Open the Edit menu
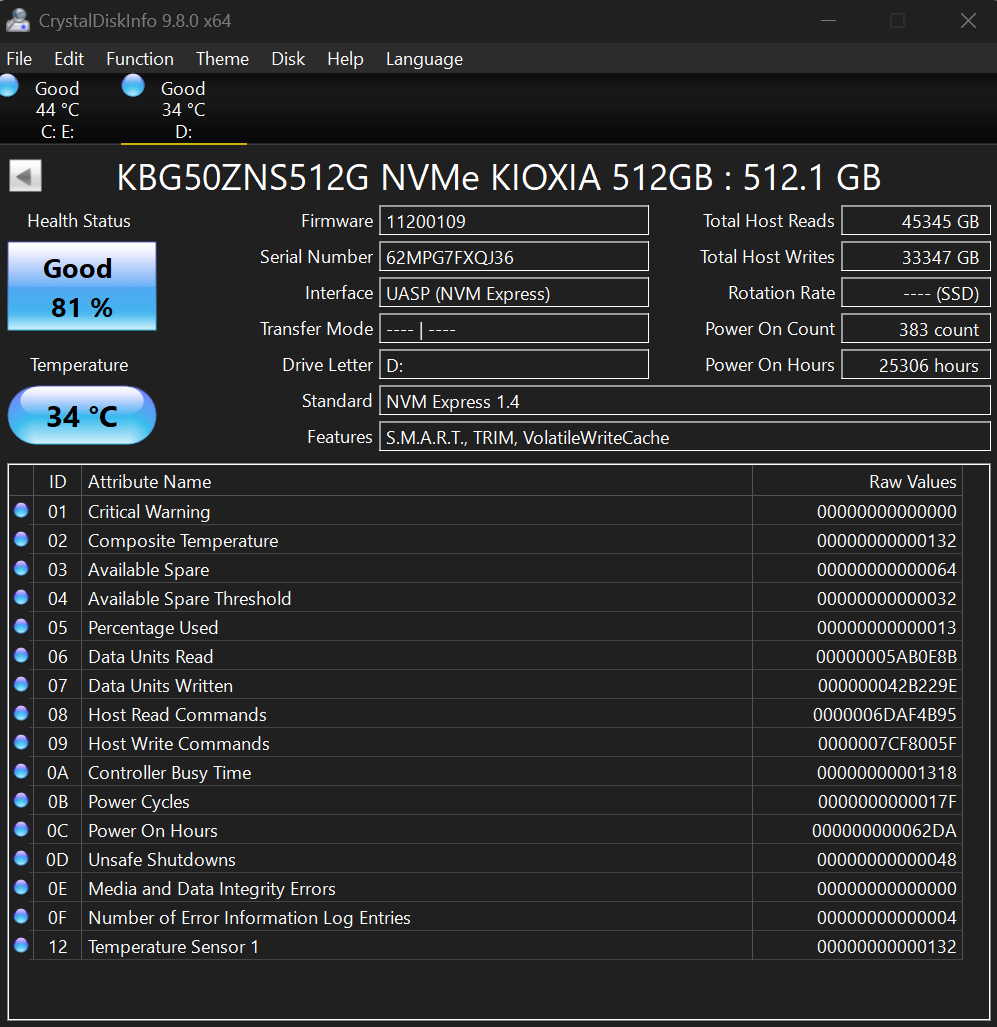 pyautogui.click(x=69, y=59)
